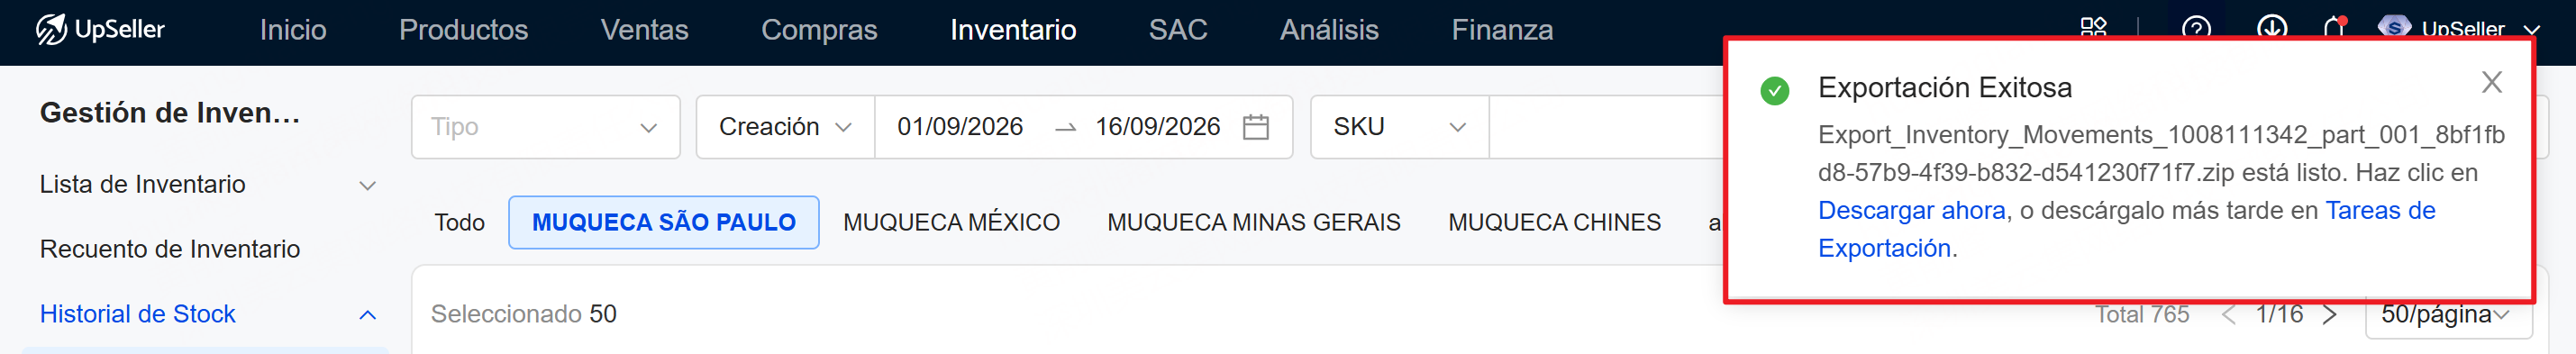
Task: Open Recuento de Inventario
Action: coord(170,249)
